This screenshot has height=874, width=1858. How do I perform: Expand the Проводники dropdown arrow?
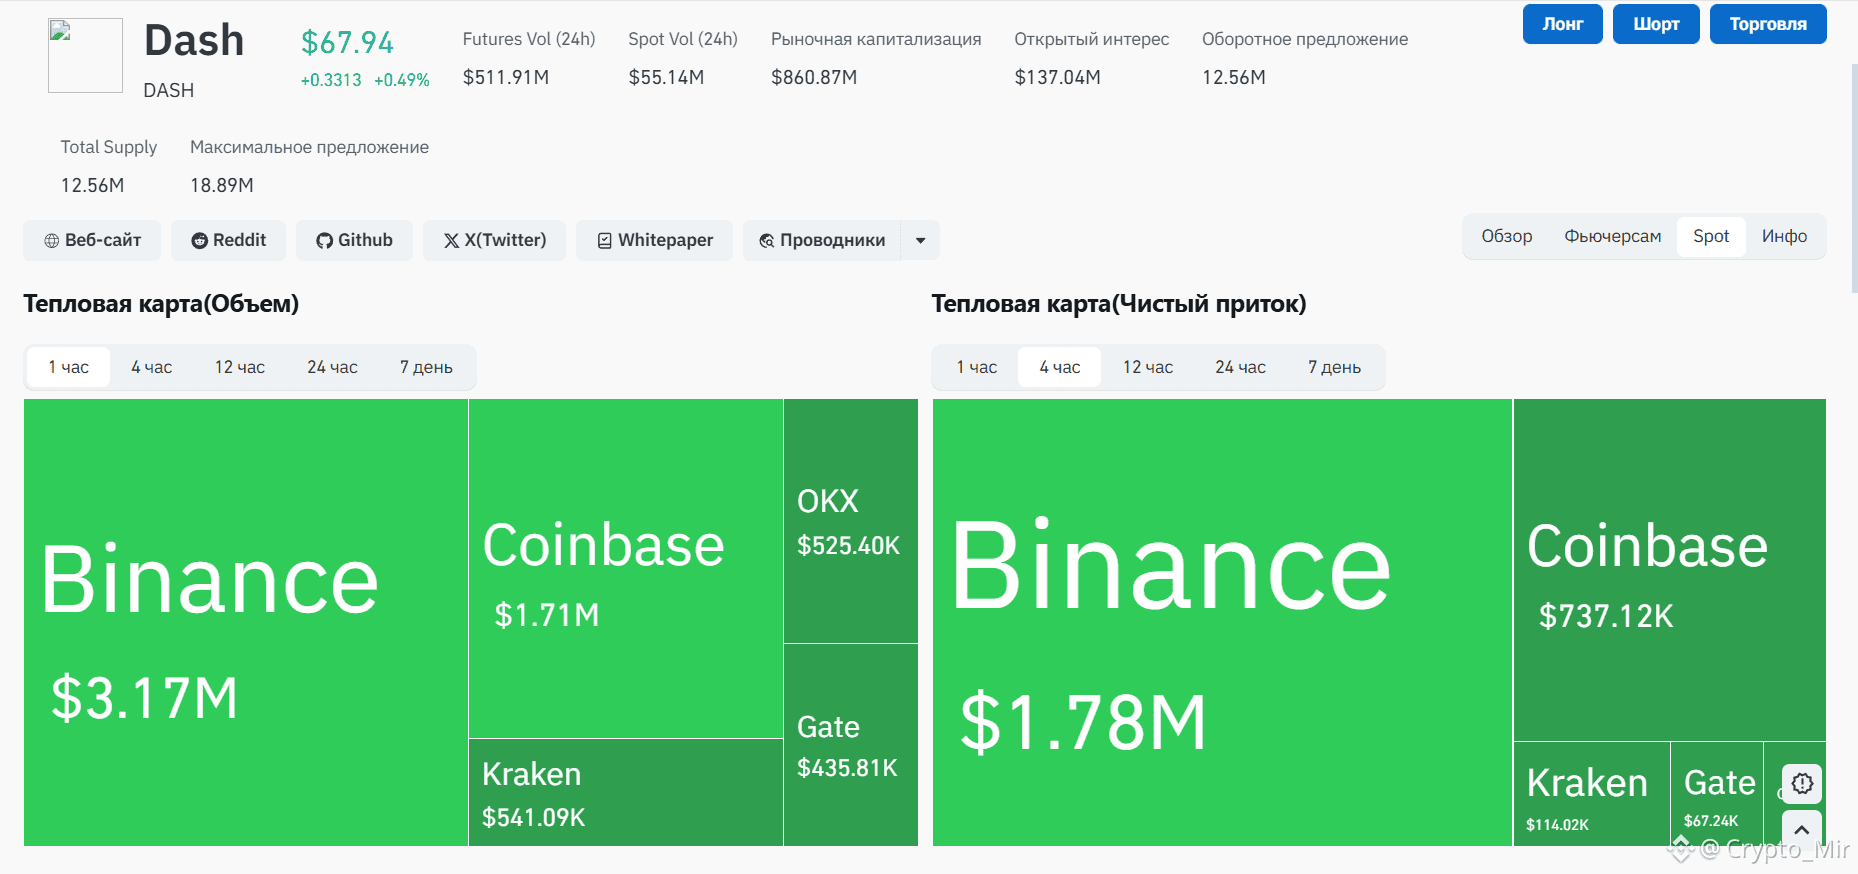click(x=921, y=240)
